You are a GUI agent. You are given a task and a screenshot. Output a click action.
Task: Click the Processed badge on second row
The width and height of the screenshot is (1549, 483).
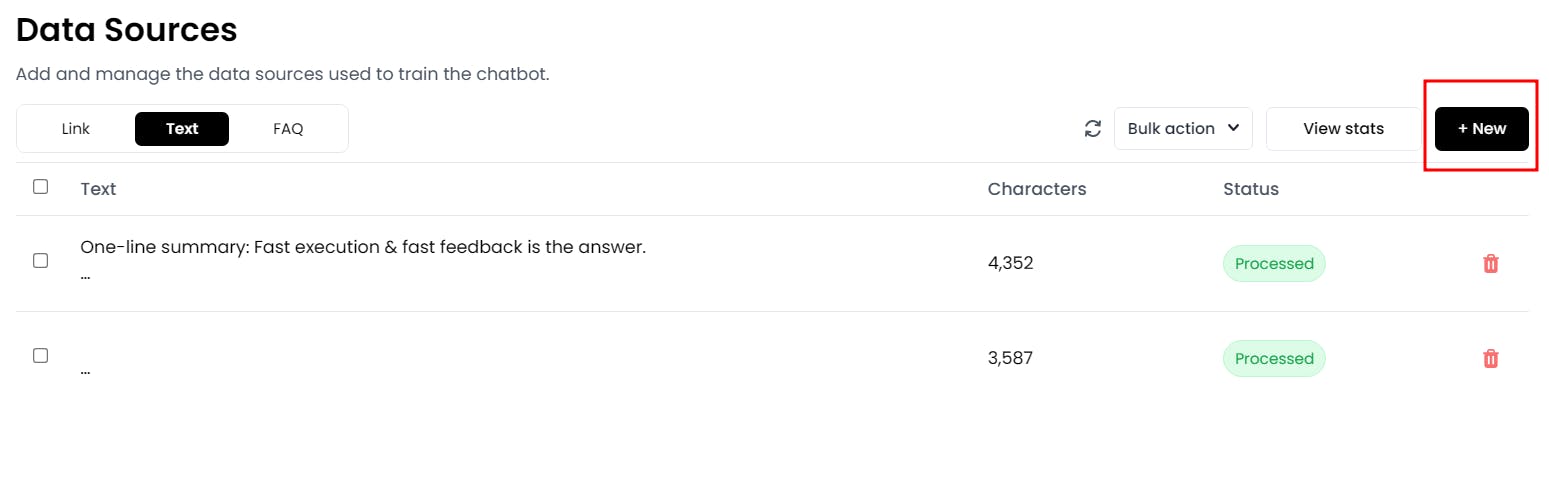[x=1274, y=359]
